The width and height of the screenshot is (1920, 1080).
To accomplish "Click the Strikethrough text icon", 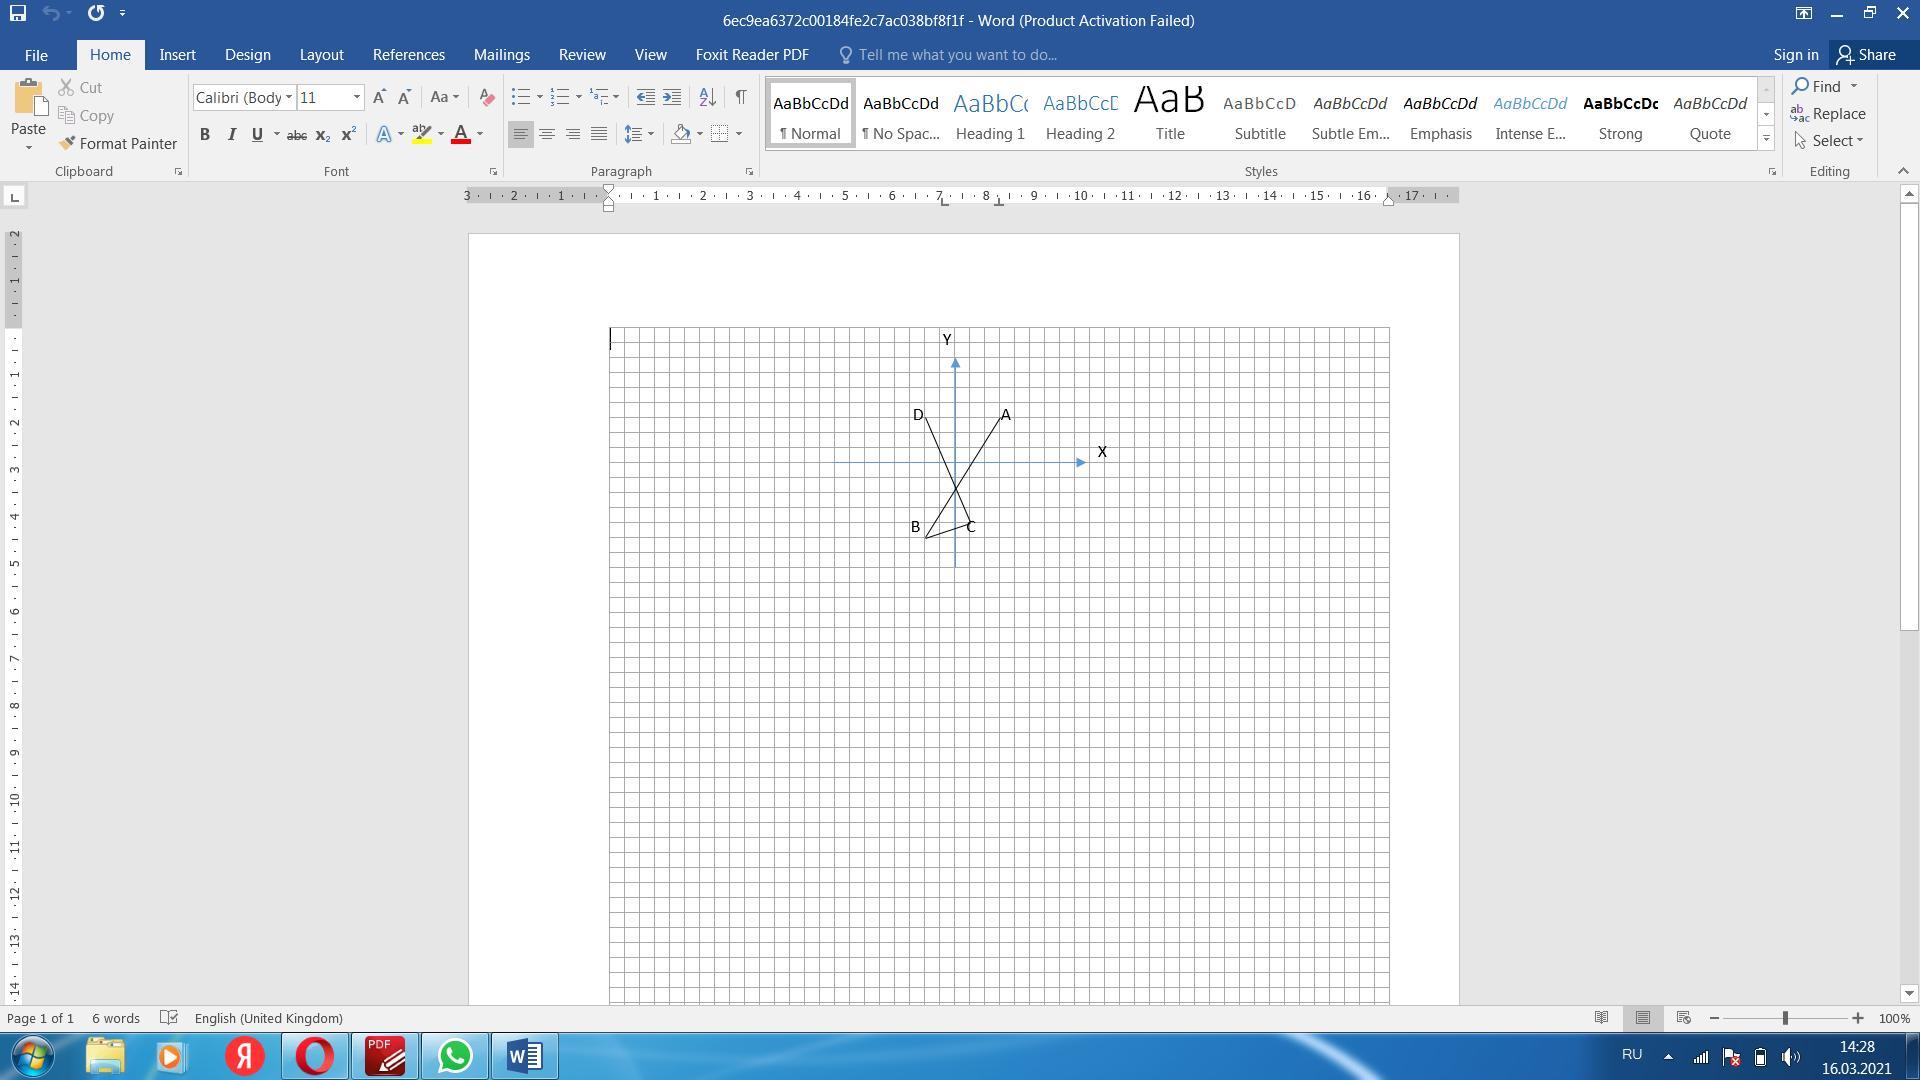I will 296,135.
